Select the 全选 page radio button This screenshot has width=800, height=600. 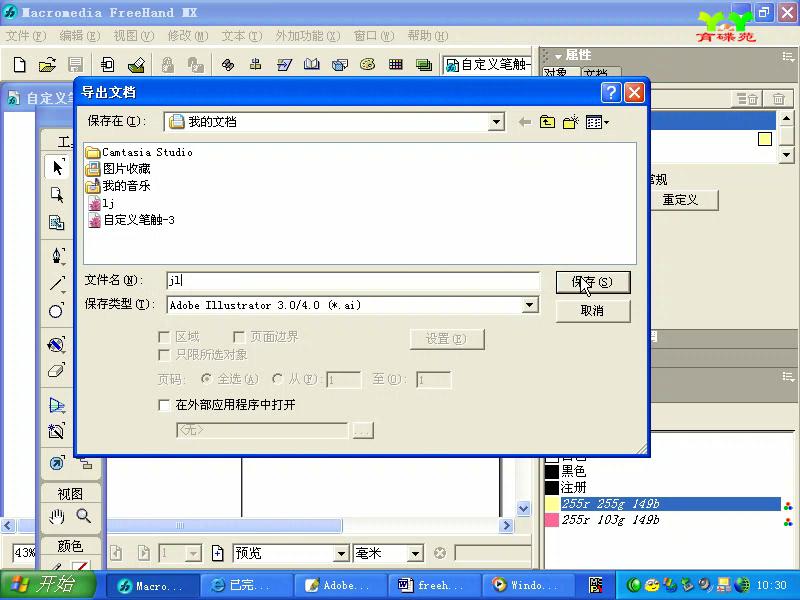pos(206,379)
